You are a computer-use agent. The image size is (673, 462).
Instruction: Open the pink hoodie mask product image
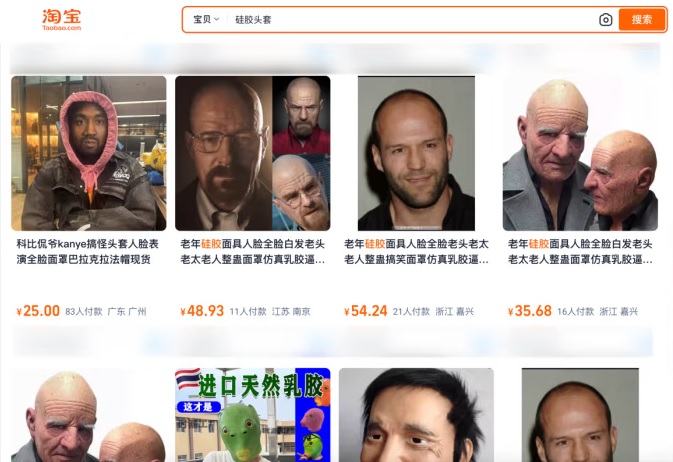(x=89, y=153)
